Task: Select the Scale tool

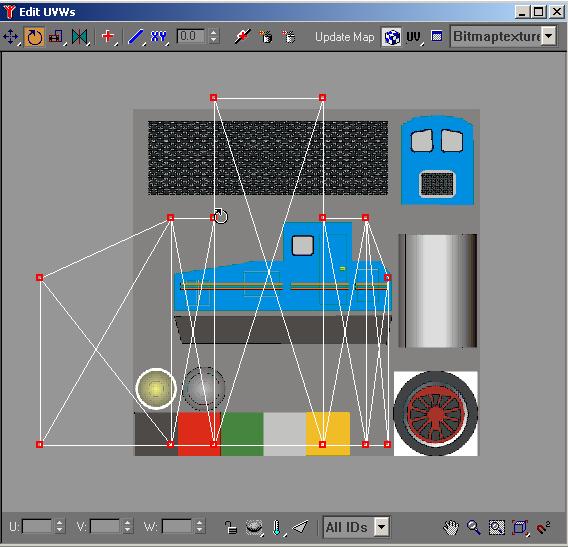Action: point(57,37)
